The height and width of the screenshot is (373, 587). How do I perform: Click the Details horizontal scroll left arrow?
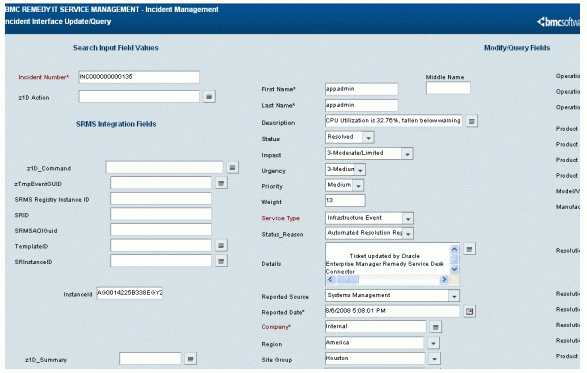(x=330, y=280)
